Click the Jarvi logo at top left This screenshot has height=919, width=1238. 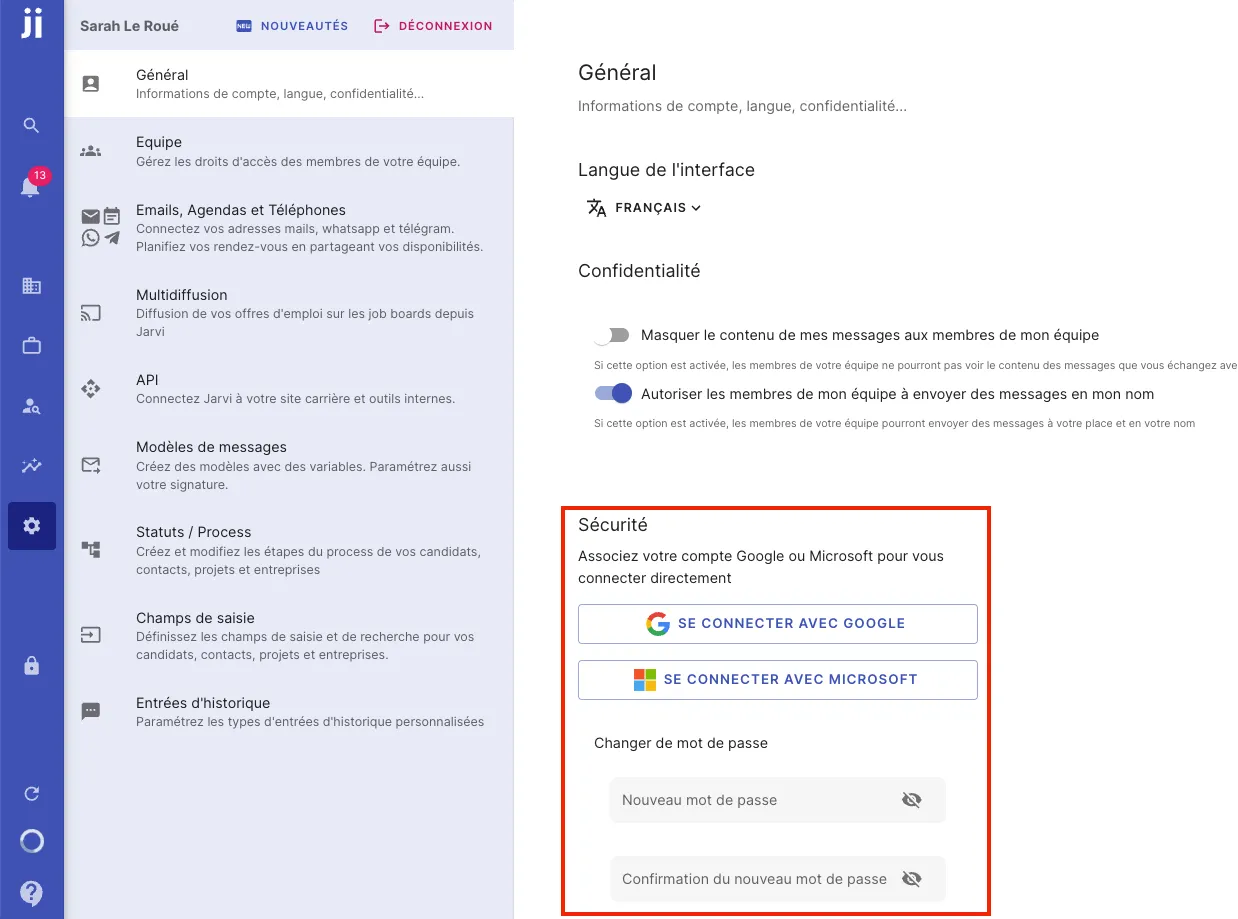click(31, 25)
